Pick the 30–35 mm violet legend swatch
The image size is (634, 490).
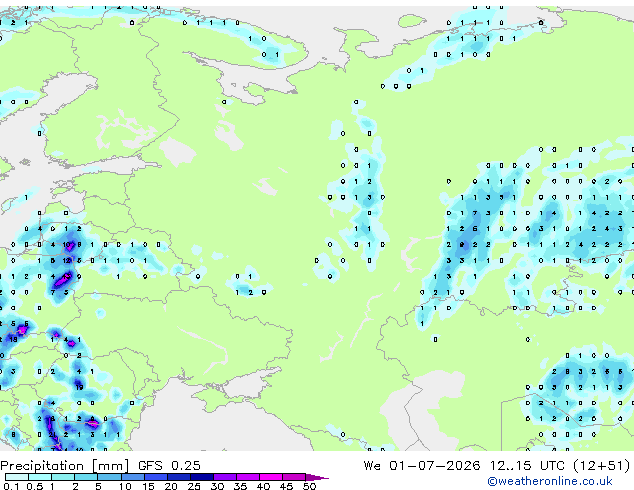[224, 477]
